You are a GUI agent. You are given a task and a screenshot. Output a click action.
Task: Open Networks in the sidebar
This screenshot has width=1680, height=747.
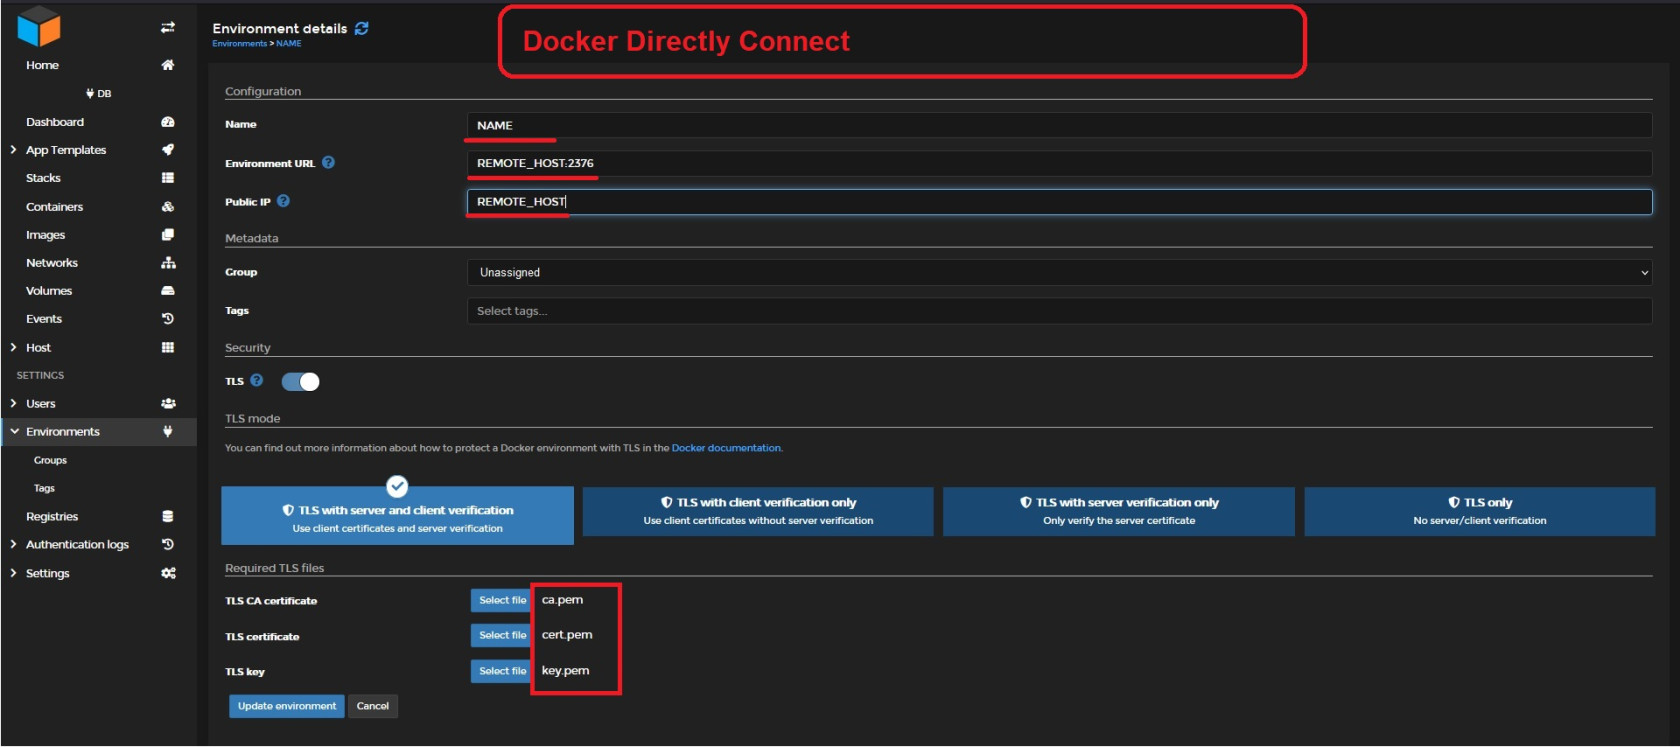52,263
